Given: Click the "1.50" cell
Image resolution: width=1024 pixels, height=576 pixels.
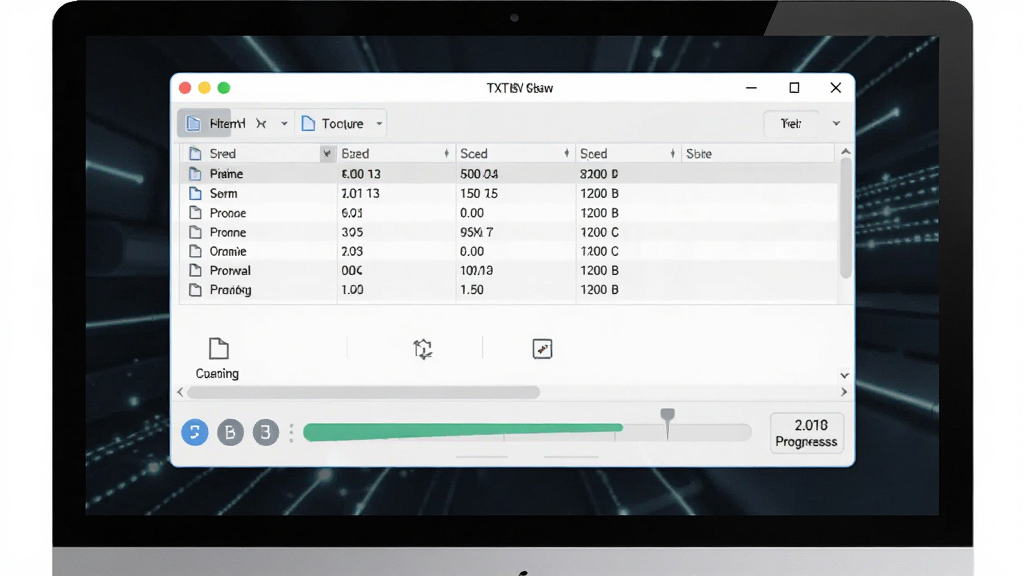Looking at the screenshot, I should (x=472, y=290).
